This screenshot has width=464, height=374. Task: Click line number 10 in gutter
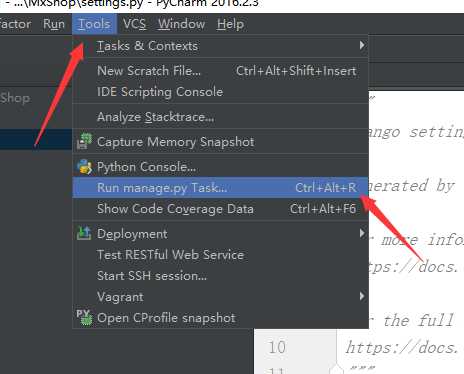click(277, 347)
